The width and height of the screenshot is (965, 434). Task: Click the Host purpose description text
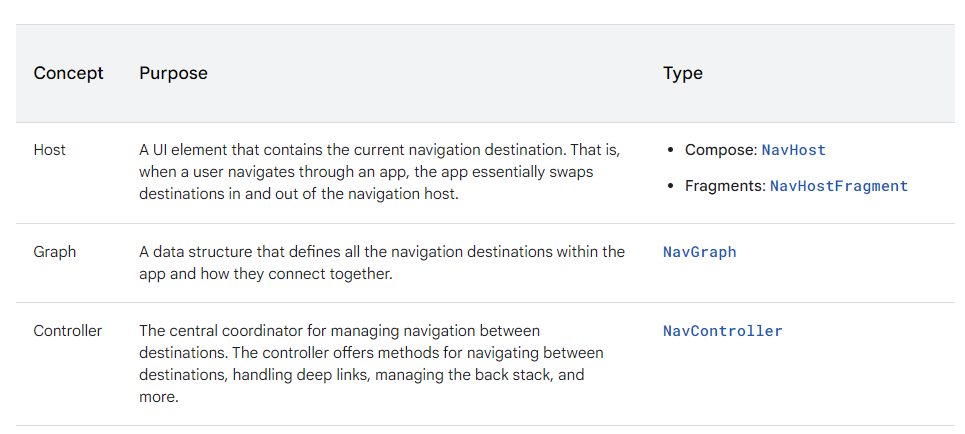pyautogui.click(x=380, y=172)
